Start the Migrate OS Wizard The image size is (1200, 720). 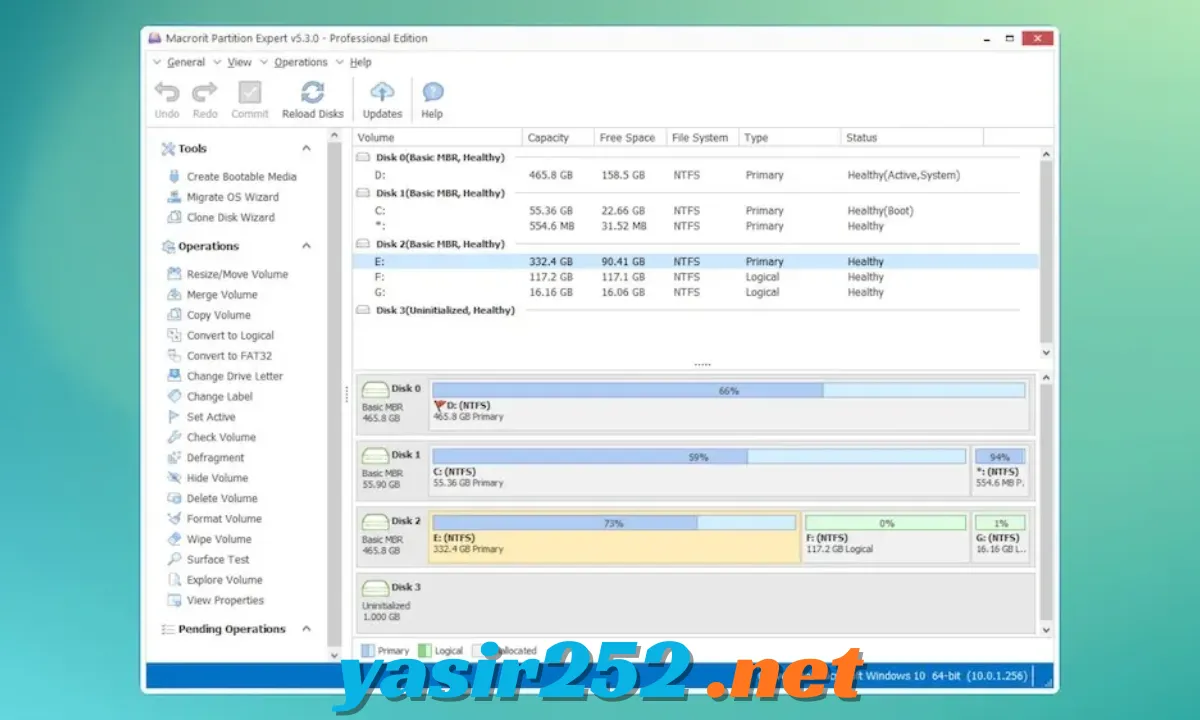233,197
